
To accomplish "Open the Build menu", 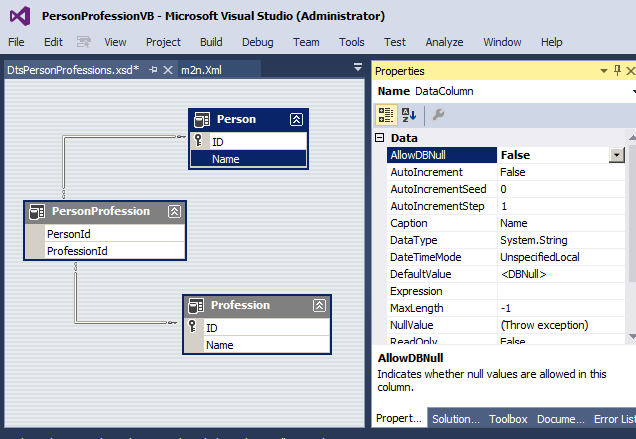I will click(211, 42).
